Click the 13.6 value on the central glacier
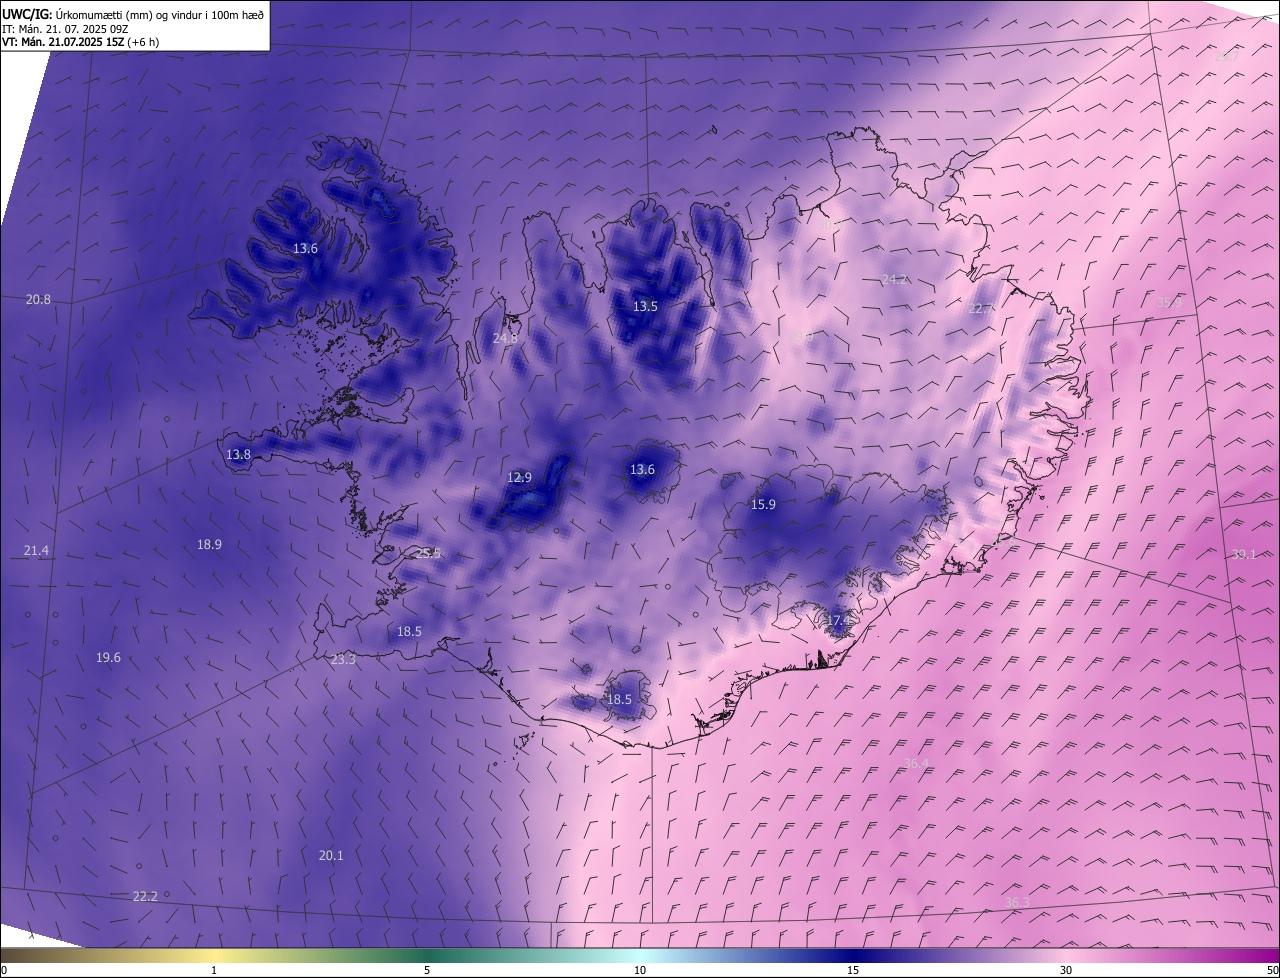Screen dimensions: 1280x978 coord(642,469)
